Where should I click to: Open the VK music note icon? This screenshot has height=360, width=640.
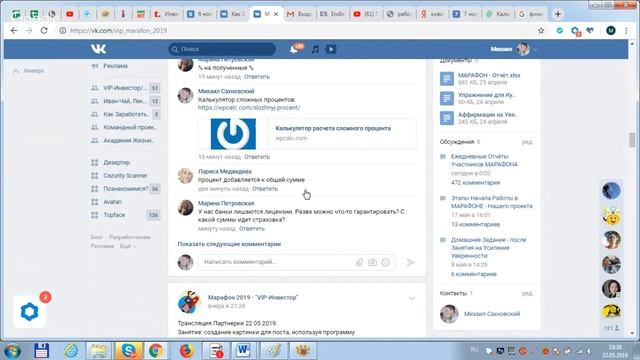pos(315,49)
